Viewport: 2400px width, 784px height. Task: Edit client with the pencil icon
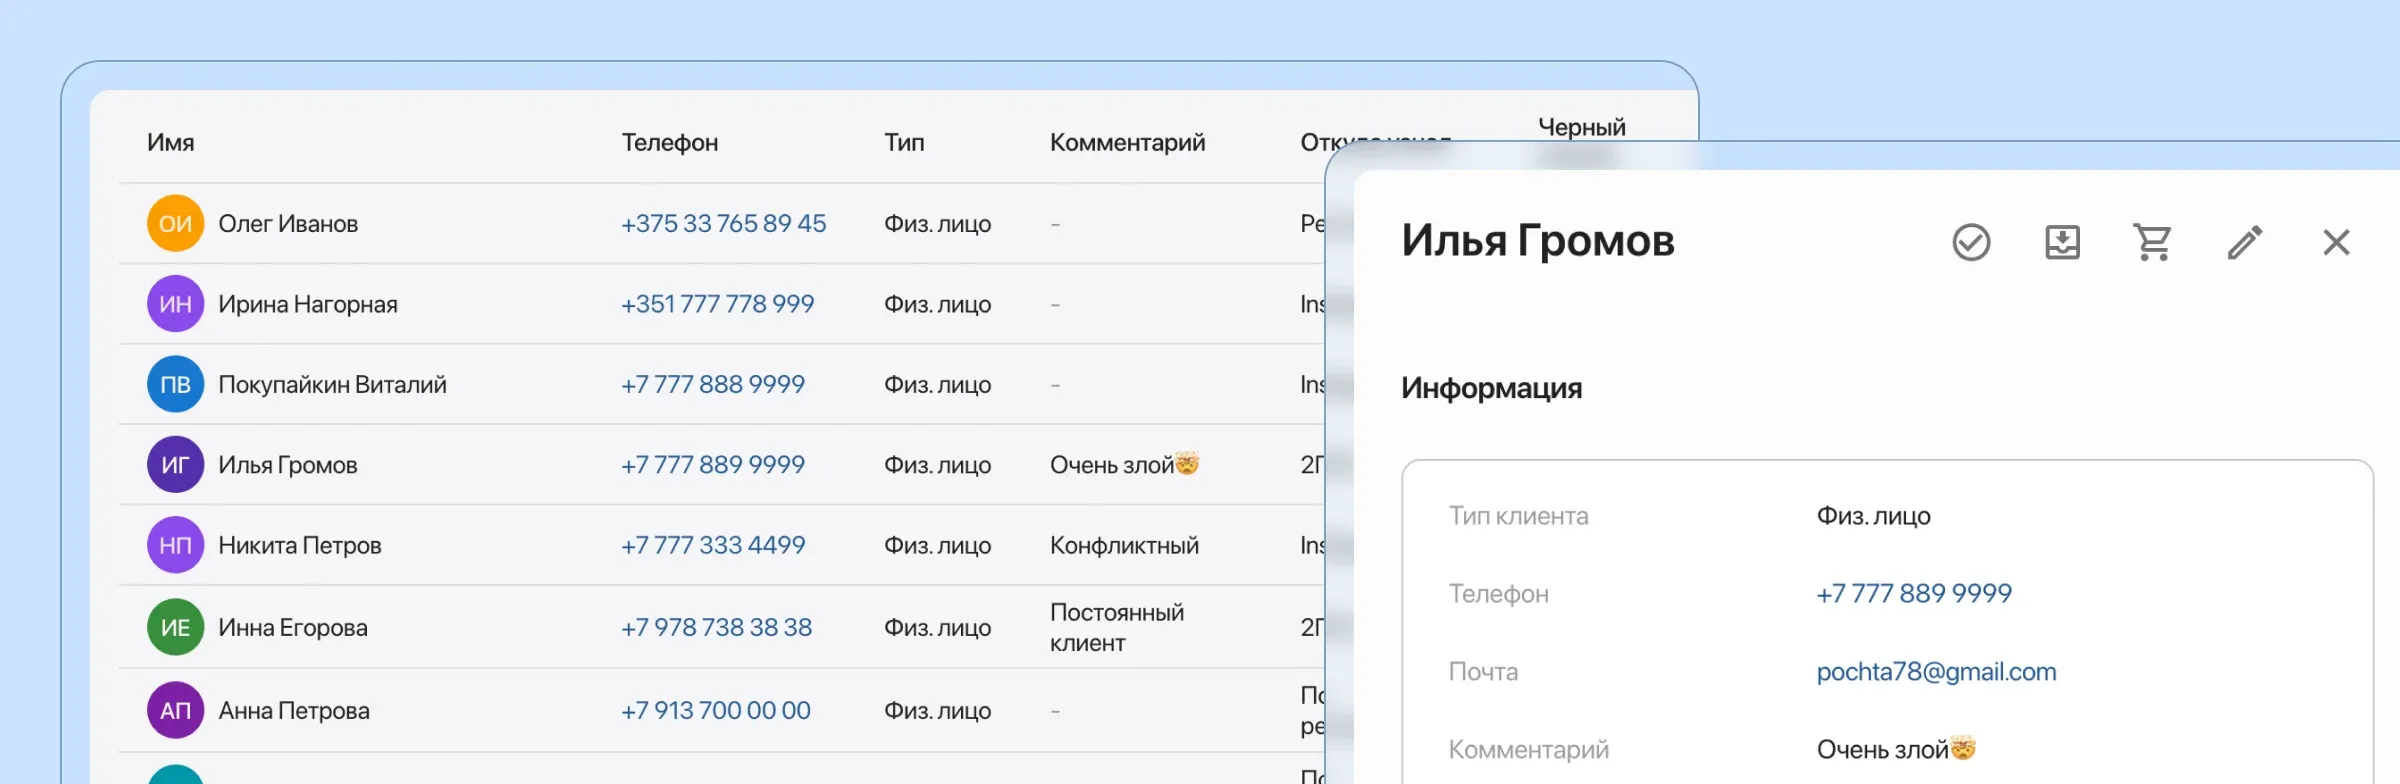[x=2245, y=242]
